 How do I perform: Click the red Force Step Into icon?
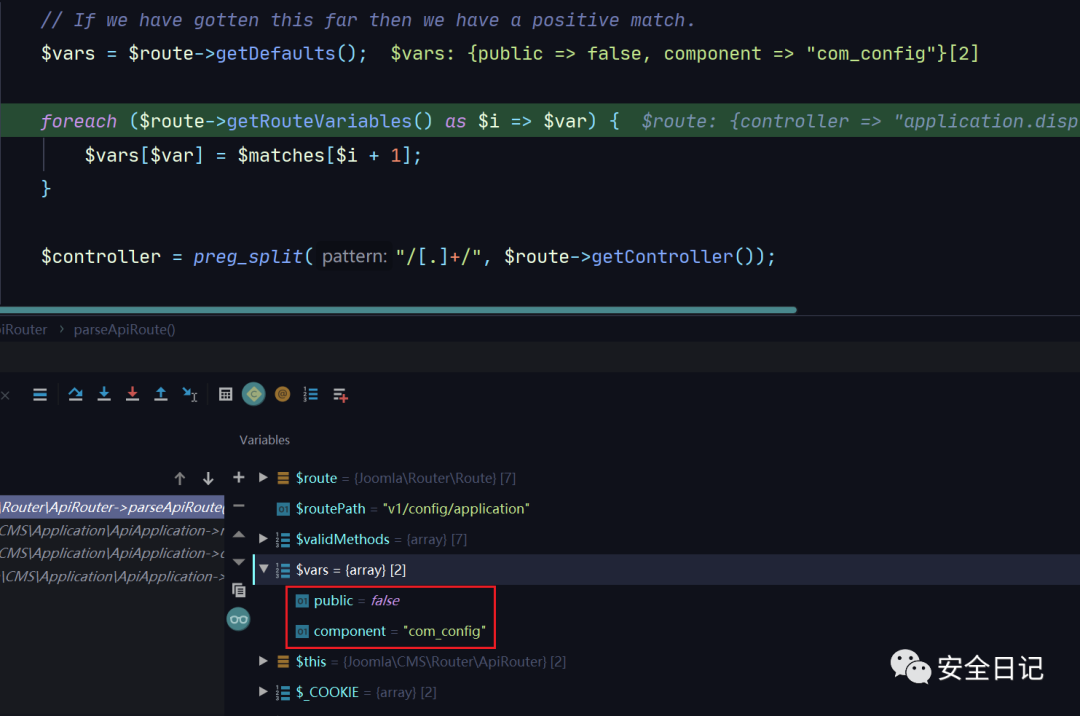[x=132, y=395]
